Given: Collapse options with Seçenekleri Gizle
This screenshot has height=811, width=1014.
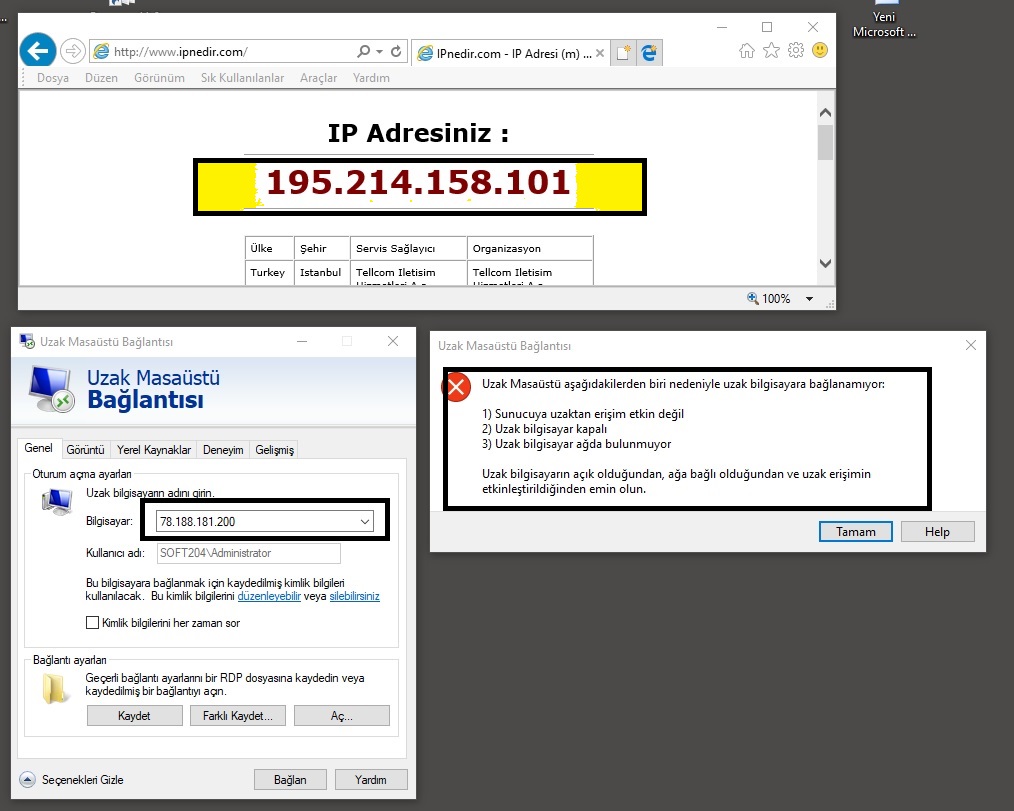Looking at the screenshot, I should 27,779.
